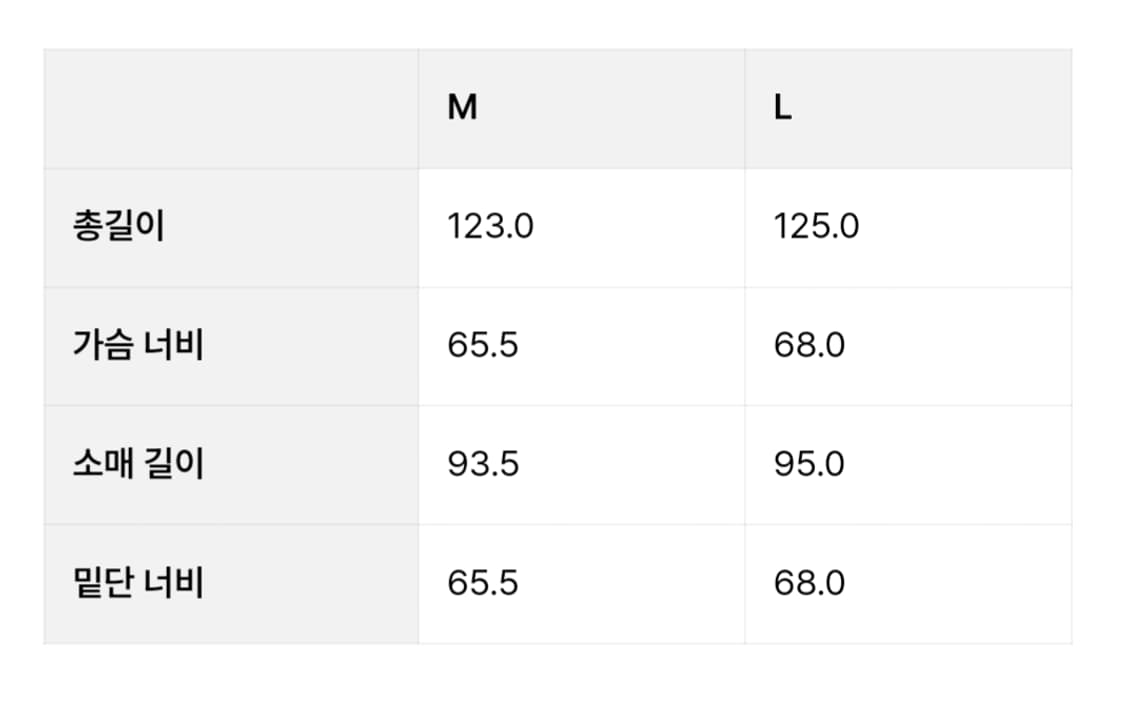Click the 123.0 total length value
Screen dimensions: 1125x703
(490, 227)
